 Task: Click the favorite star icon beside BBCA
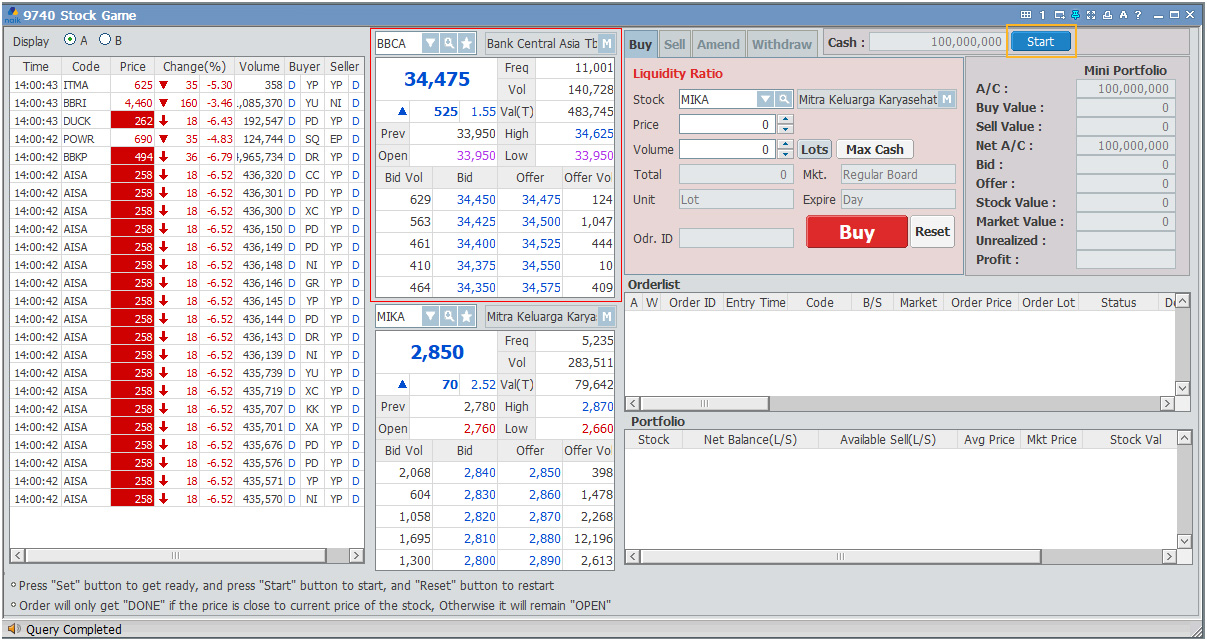pos(467,44)
